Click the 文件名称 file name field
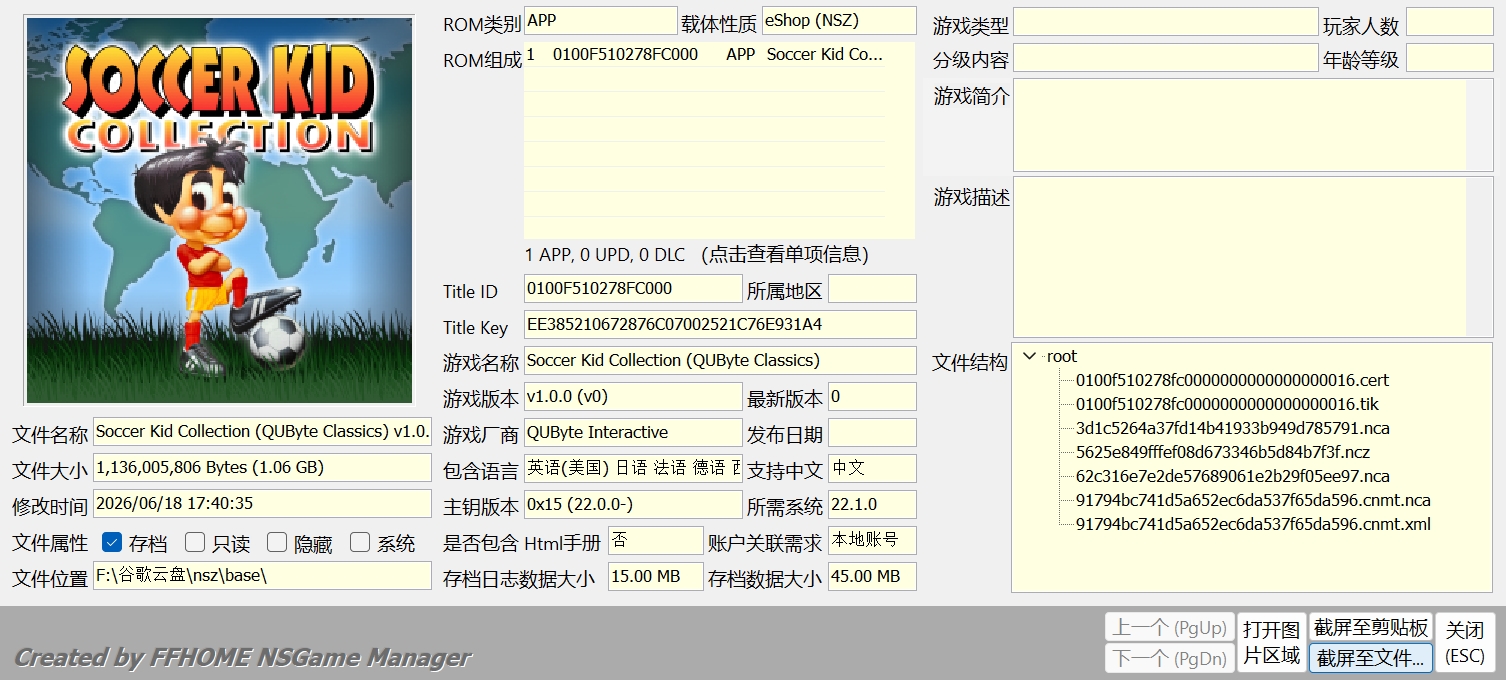 262,431
